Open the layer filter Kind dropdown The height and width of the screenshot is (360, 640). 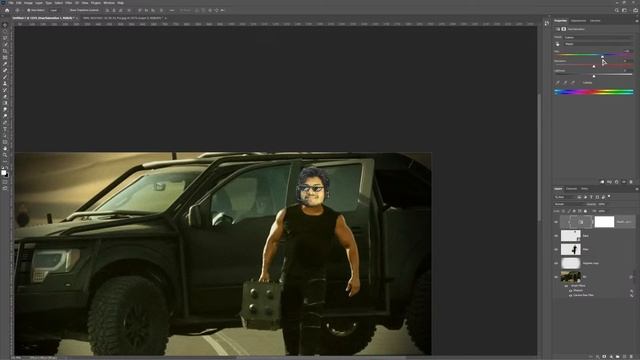point(564,197)
